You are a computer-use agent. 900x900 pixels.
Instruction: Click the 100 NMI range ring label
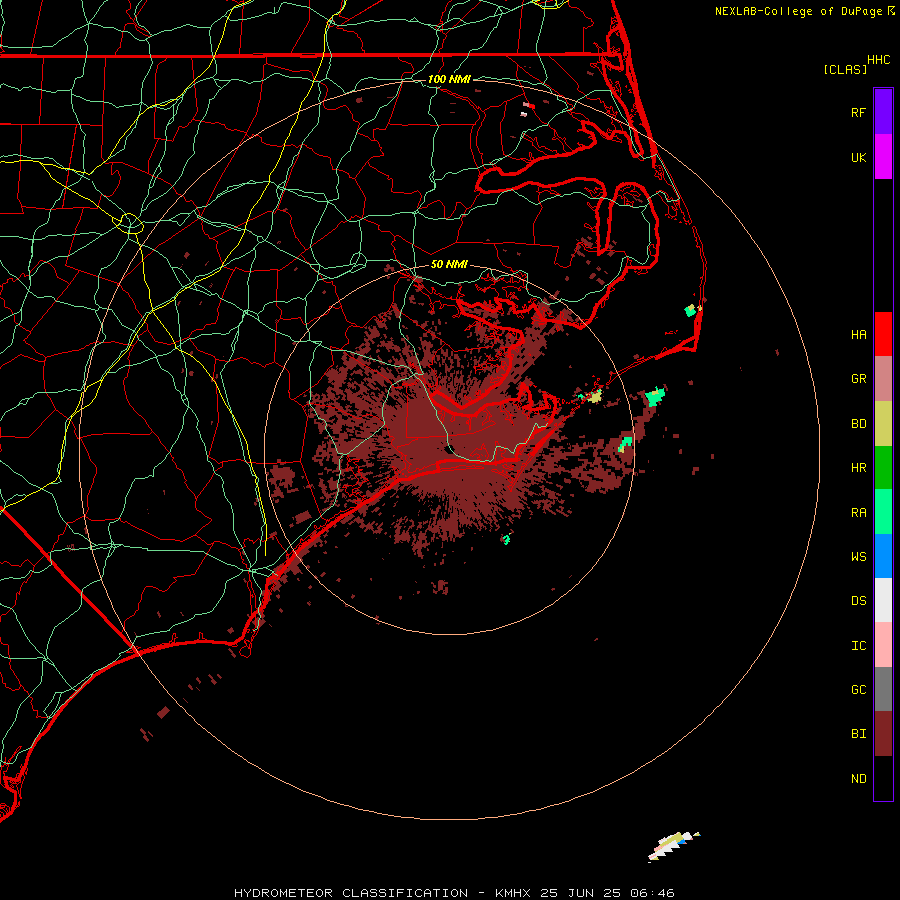pyautogui.click(x=449, y=79)
